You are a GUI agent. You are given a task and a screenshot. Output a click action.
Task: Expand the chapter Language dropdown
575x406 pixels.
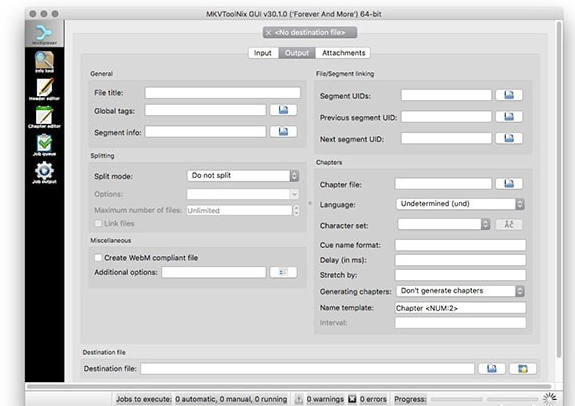click(460, 204)
